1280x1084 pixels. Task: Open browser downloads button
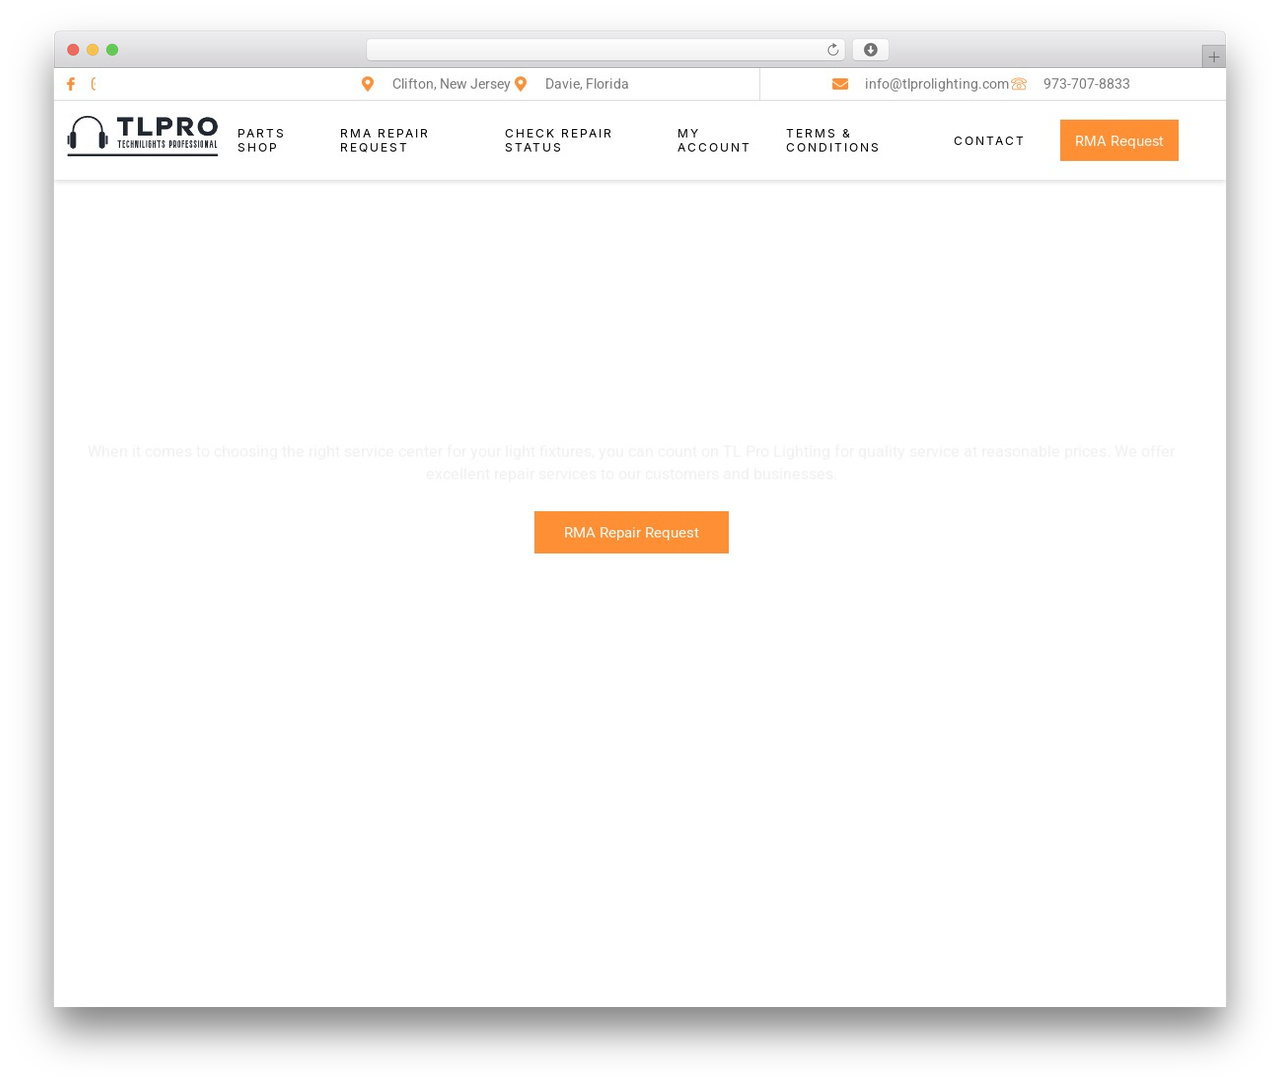point(871,50)
